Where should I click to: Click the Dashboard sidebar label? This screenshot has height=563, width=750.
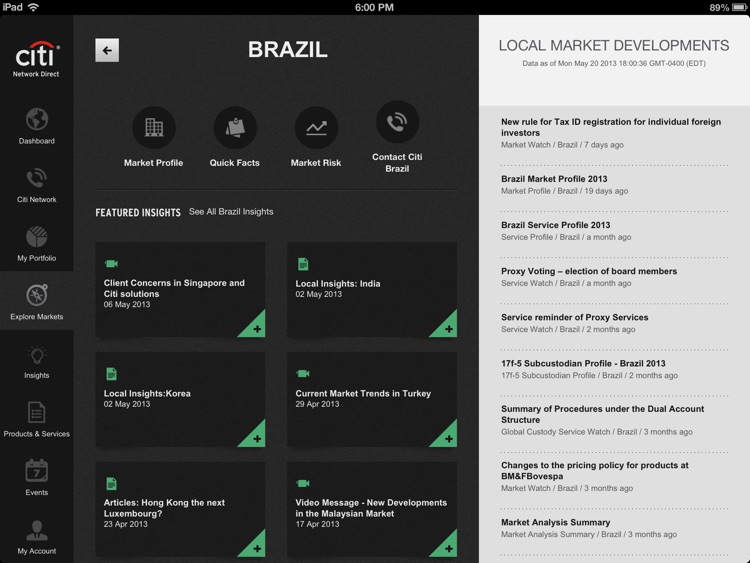point(37,141)
